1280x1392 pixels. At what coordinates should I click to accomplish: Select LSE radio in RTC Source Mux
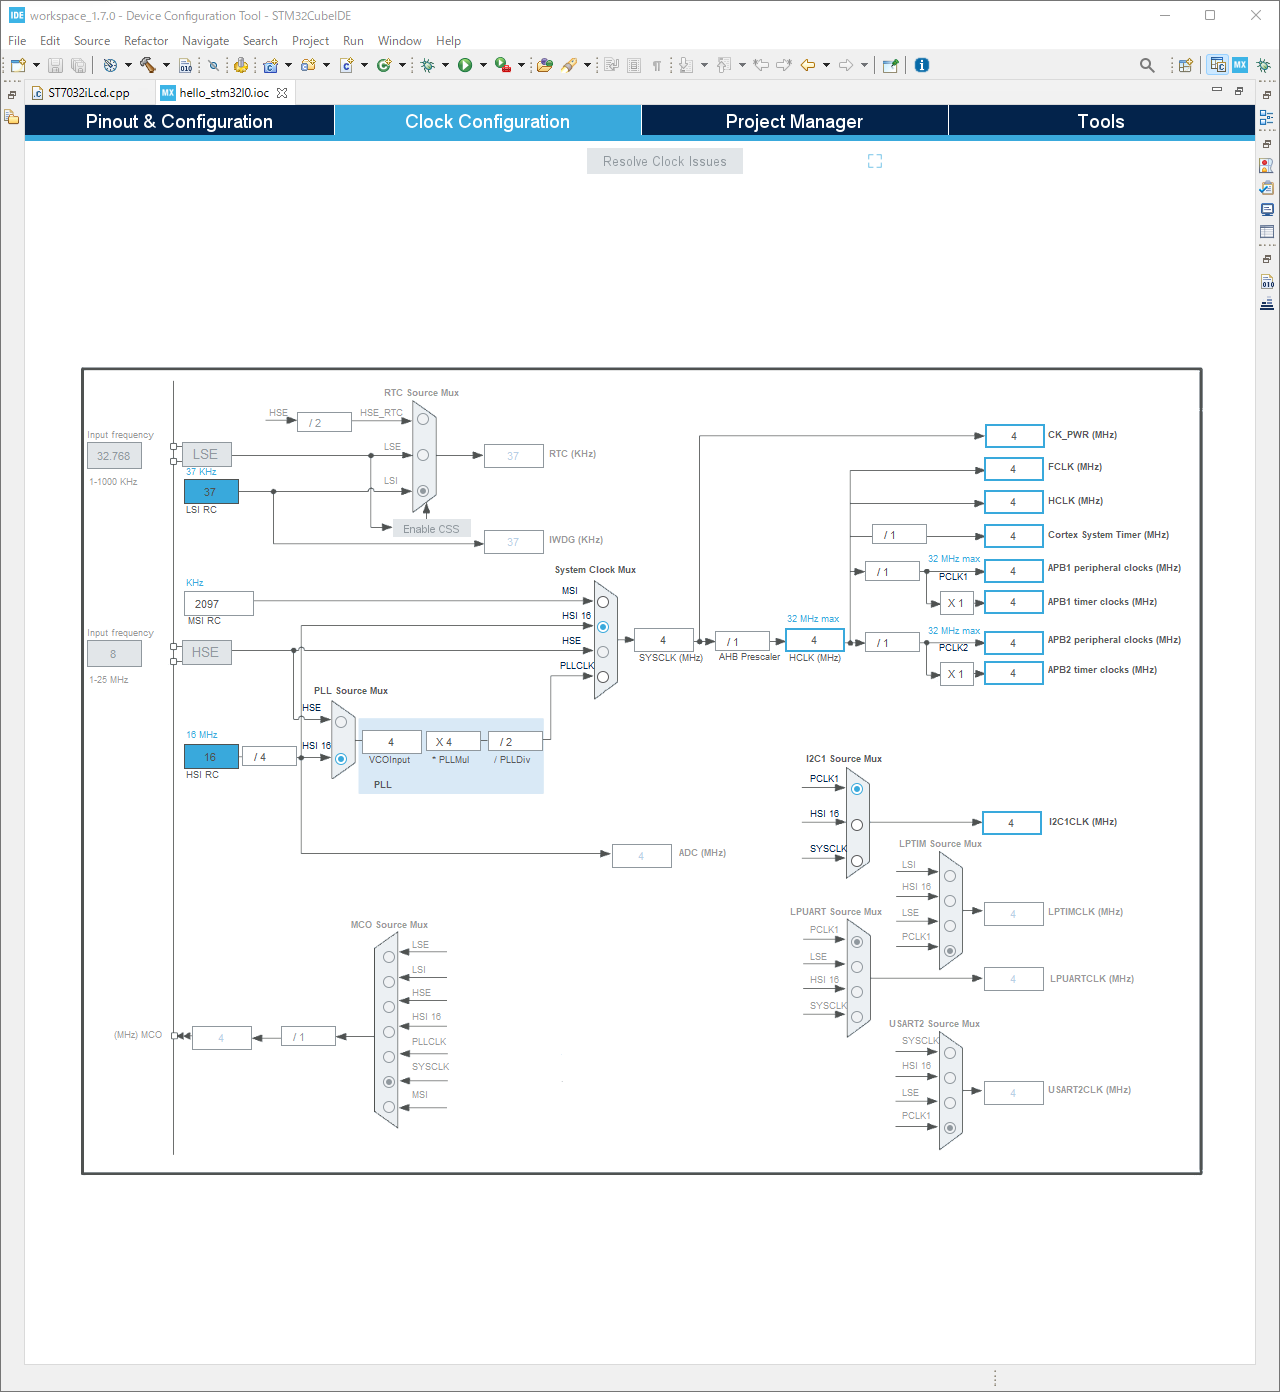(423, 455)
